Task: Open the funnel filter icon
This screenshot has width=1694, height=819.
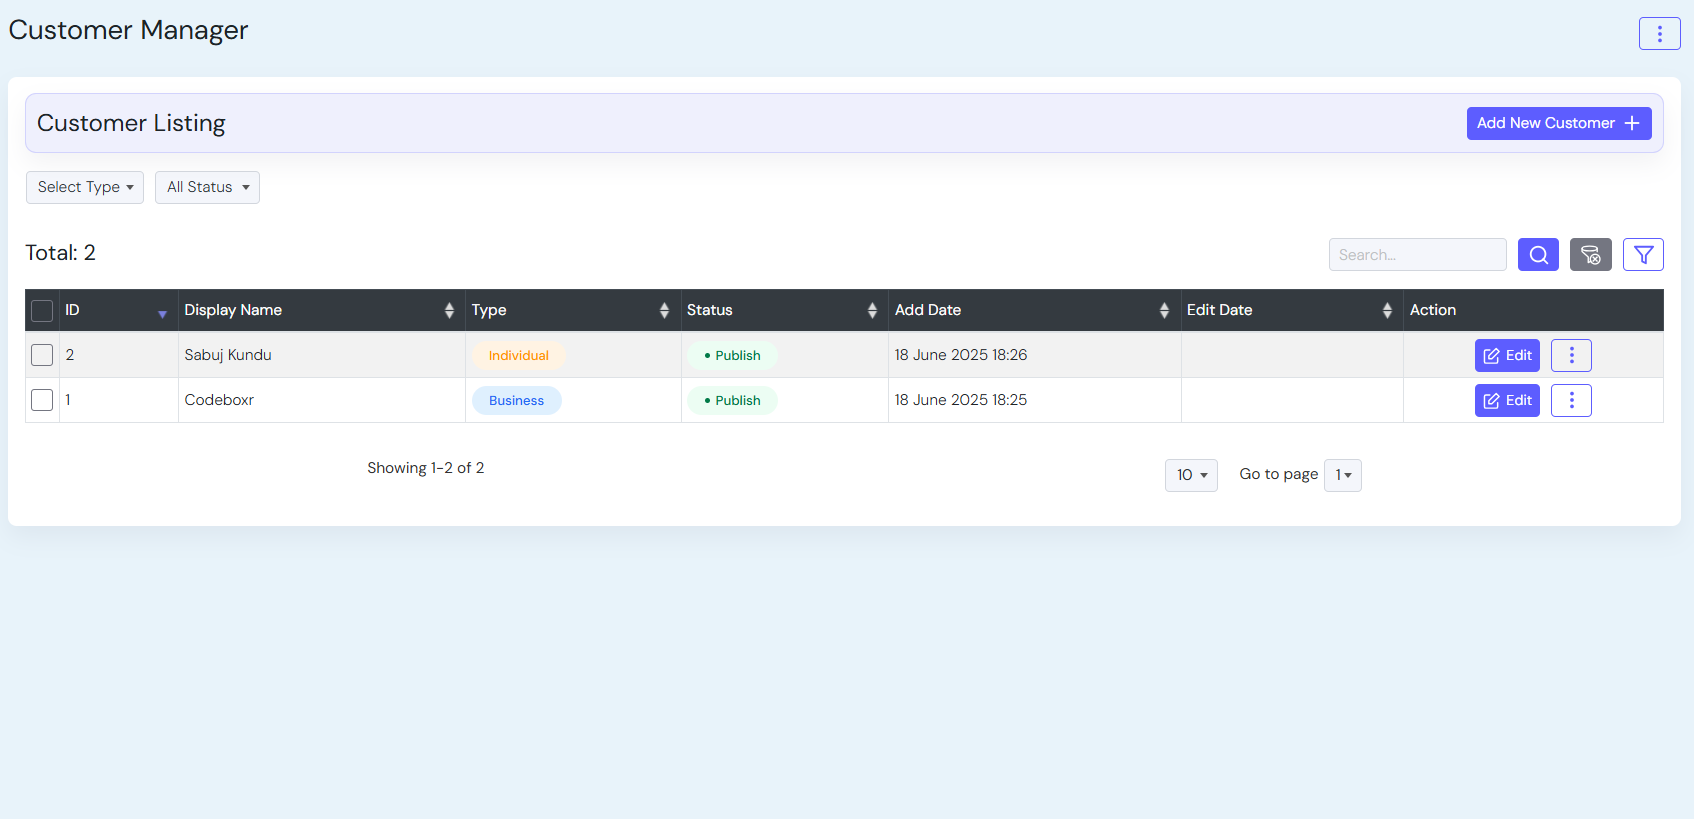Action: click(x=1643, y=255)
